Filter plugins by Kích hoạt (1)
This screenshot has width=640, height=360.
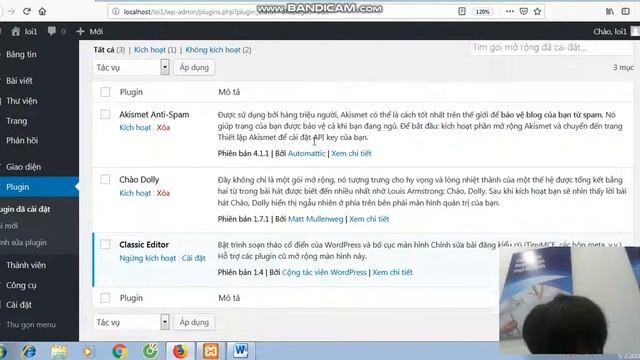click(x=155, y=50)
